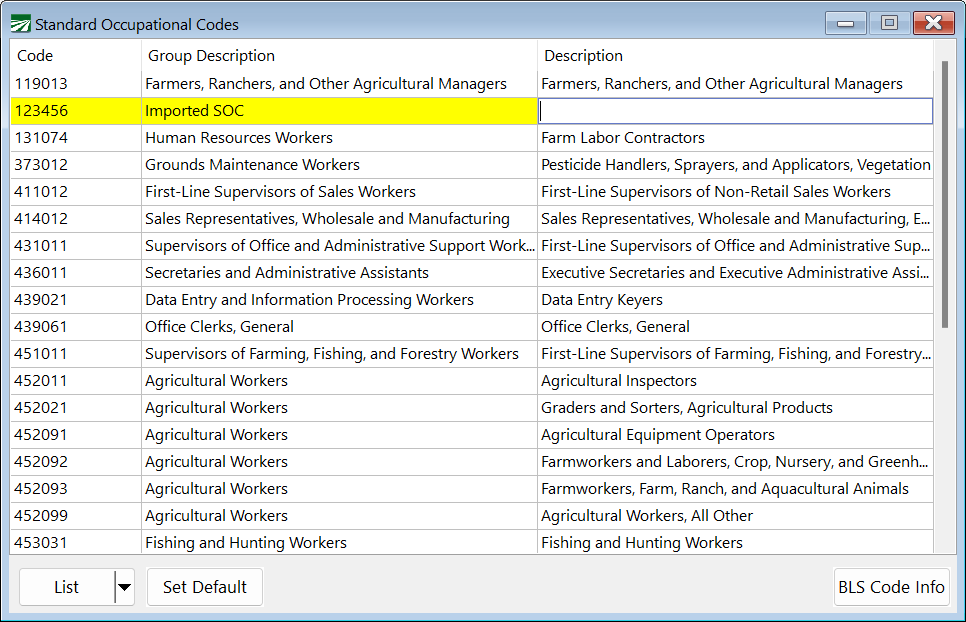
Task: Open the List button dropdown arrow
Action: coord(124,588)
